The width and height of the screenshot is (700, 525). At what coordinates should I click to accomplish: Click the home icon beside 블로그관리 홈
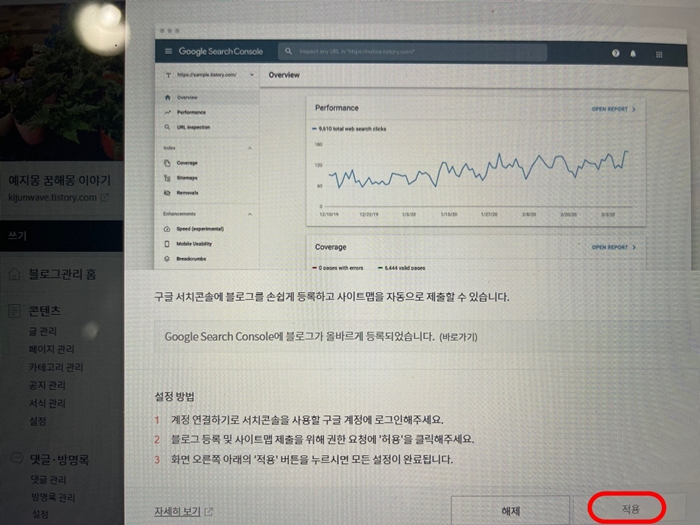(x=14, y=274)
